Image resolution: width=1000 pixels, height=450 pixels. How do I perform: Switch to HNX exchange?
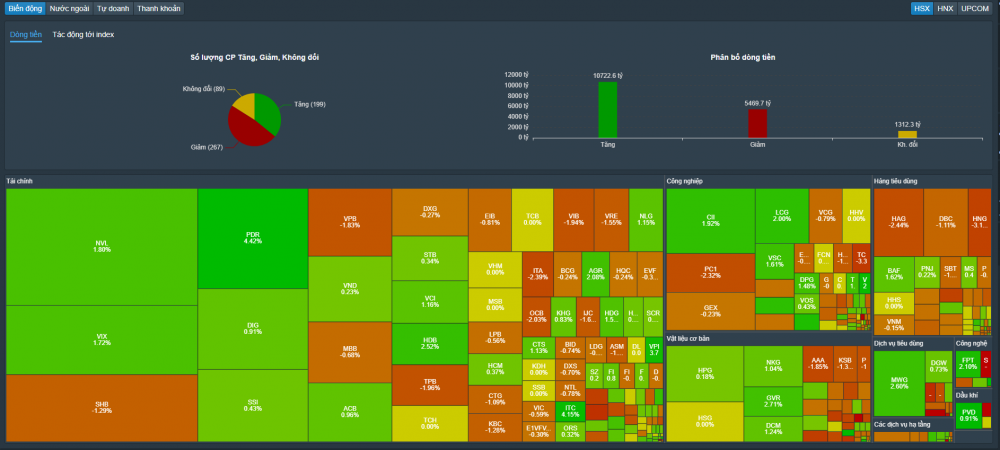[945, 8]
